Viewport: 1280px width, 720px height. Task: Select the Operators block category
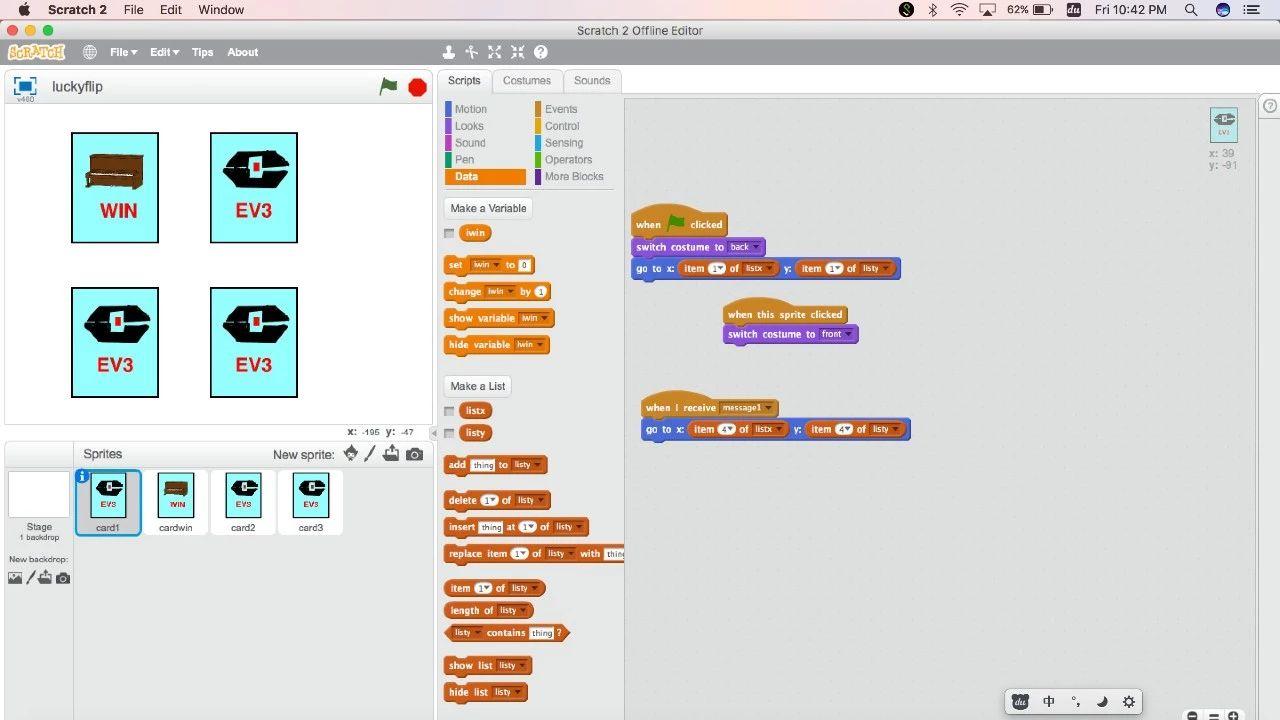pos(568,160)
